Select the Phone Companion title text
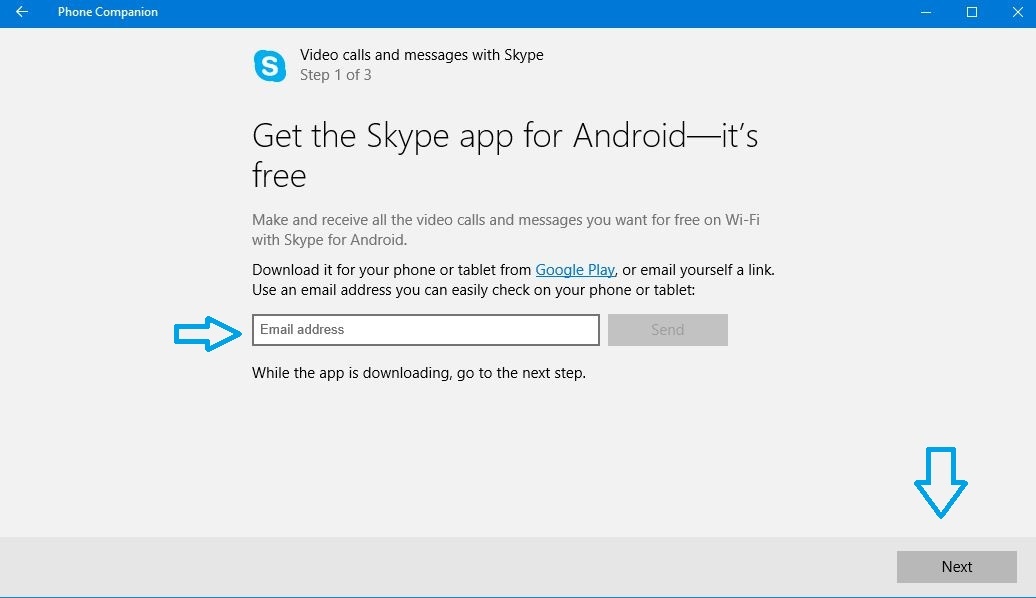Screen dimensions: 1036x598 coord(107,12)
